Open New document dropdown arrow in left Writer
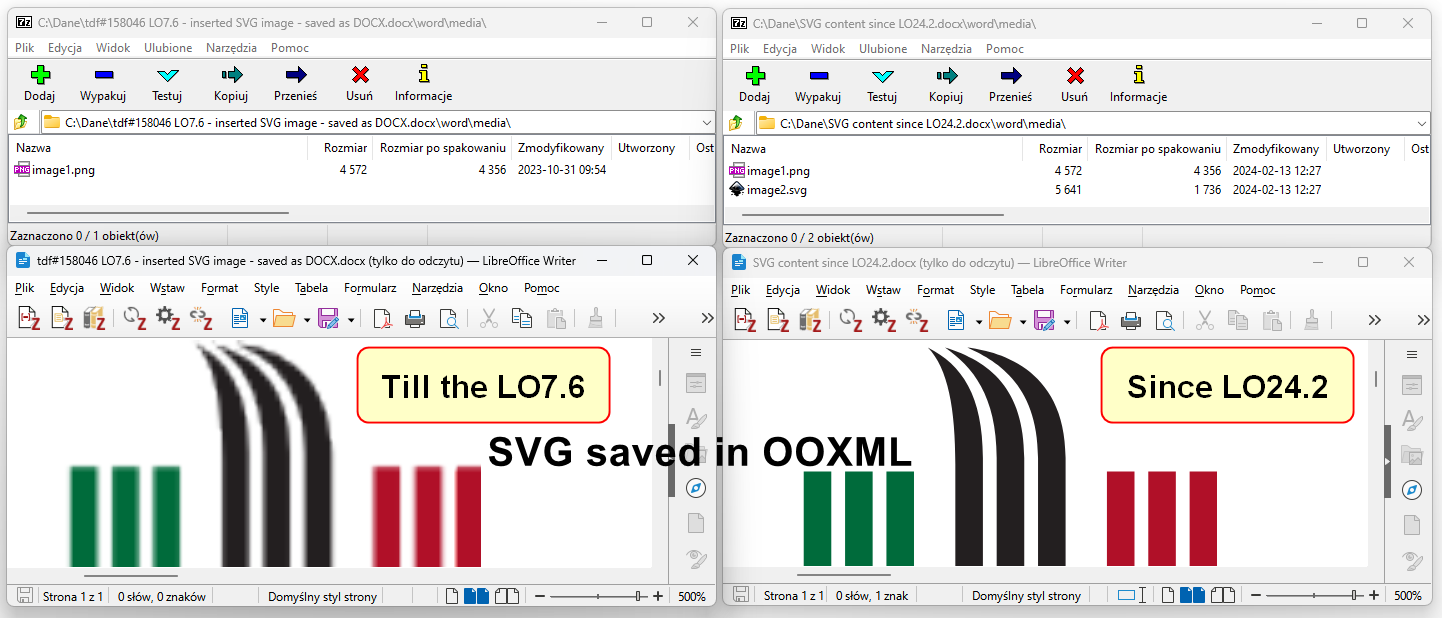 tap(263, 320)
